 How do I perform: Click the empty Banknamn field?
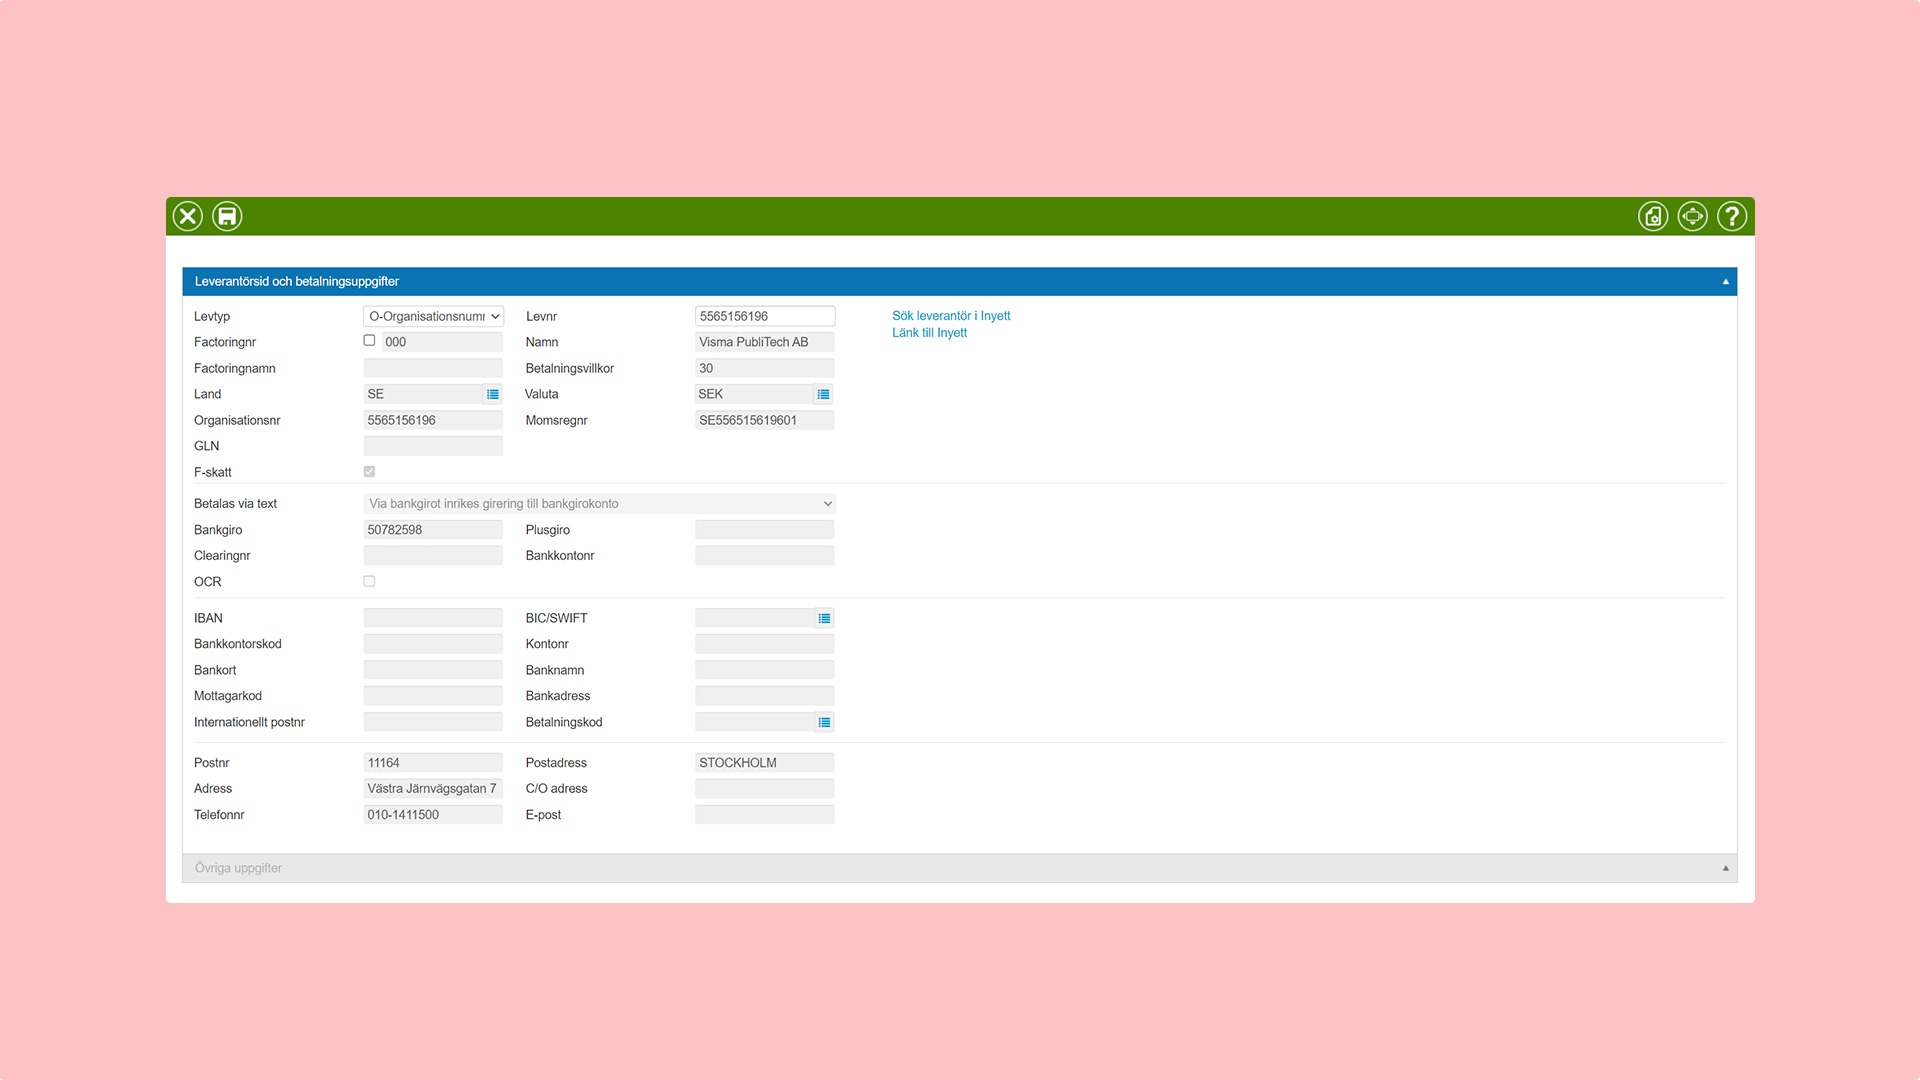[765, 670]
